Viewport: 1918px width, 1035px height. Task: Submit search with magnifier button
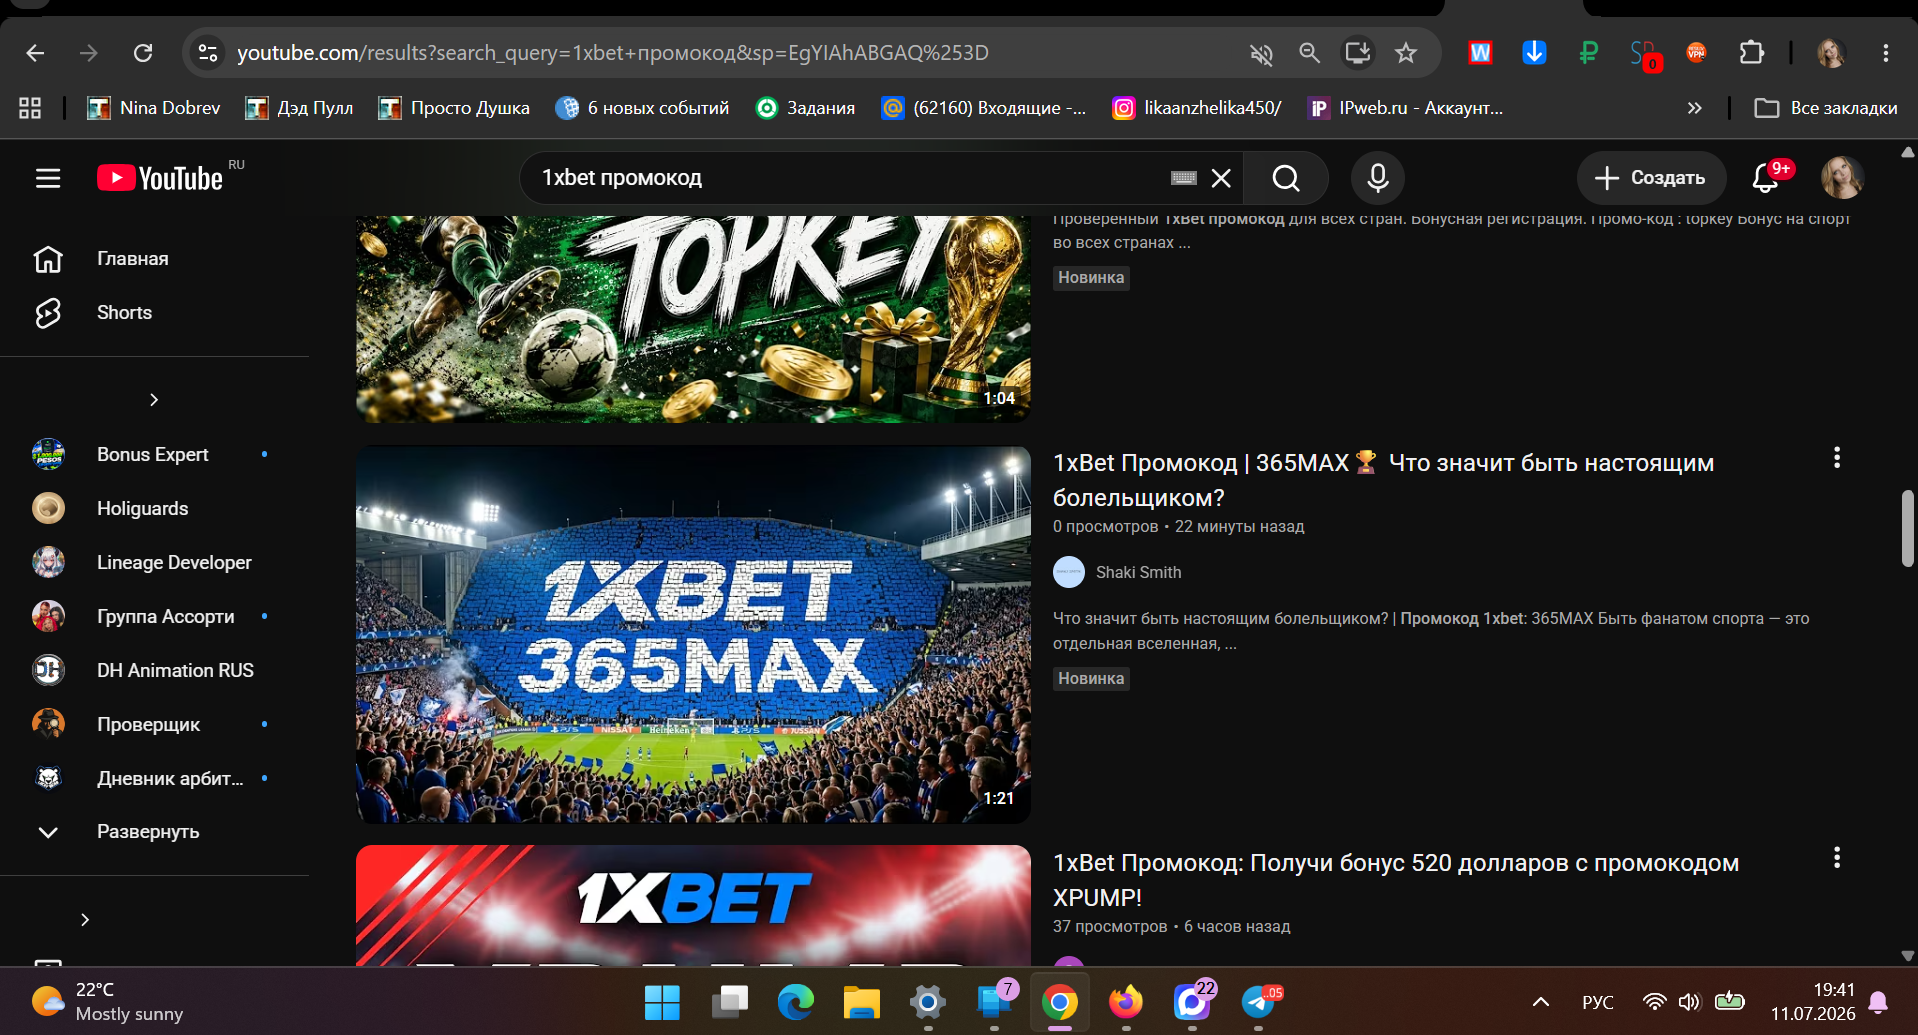[x=1286, y=178]
